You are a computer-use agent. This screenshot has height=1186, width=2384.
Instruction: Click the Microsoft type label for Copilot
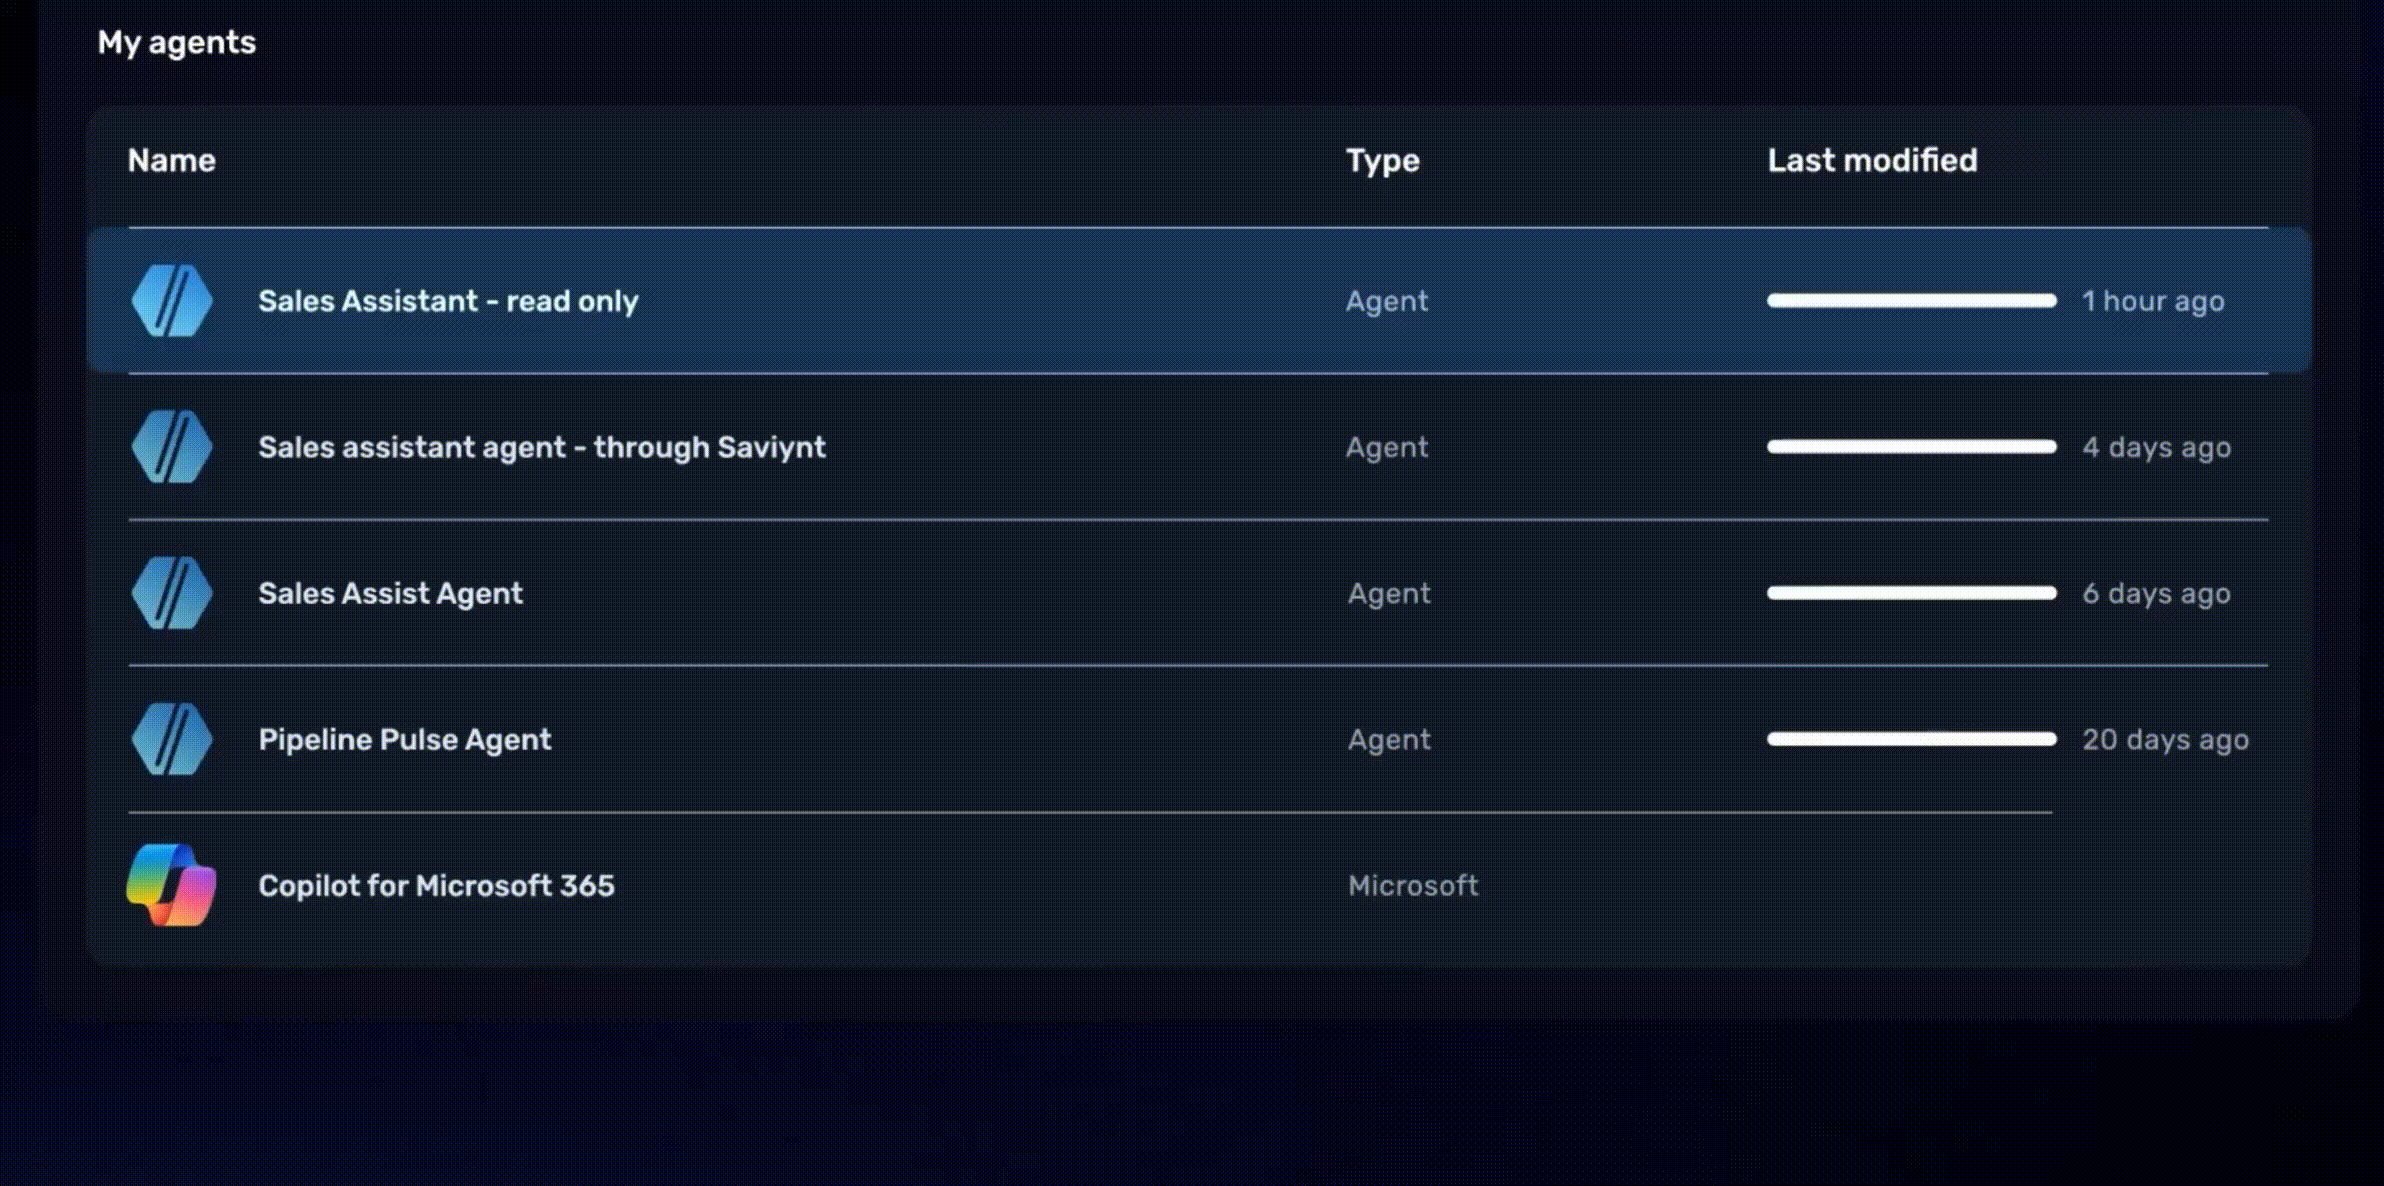[x=1412, y=885]
